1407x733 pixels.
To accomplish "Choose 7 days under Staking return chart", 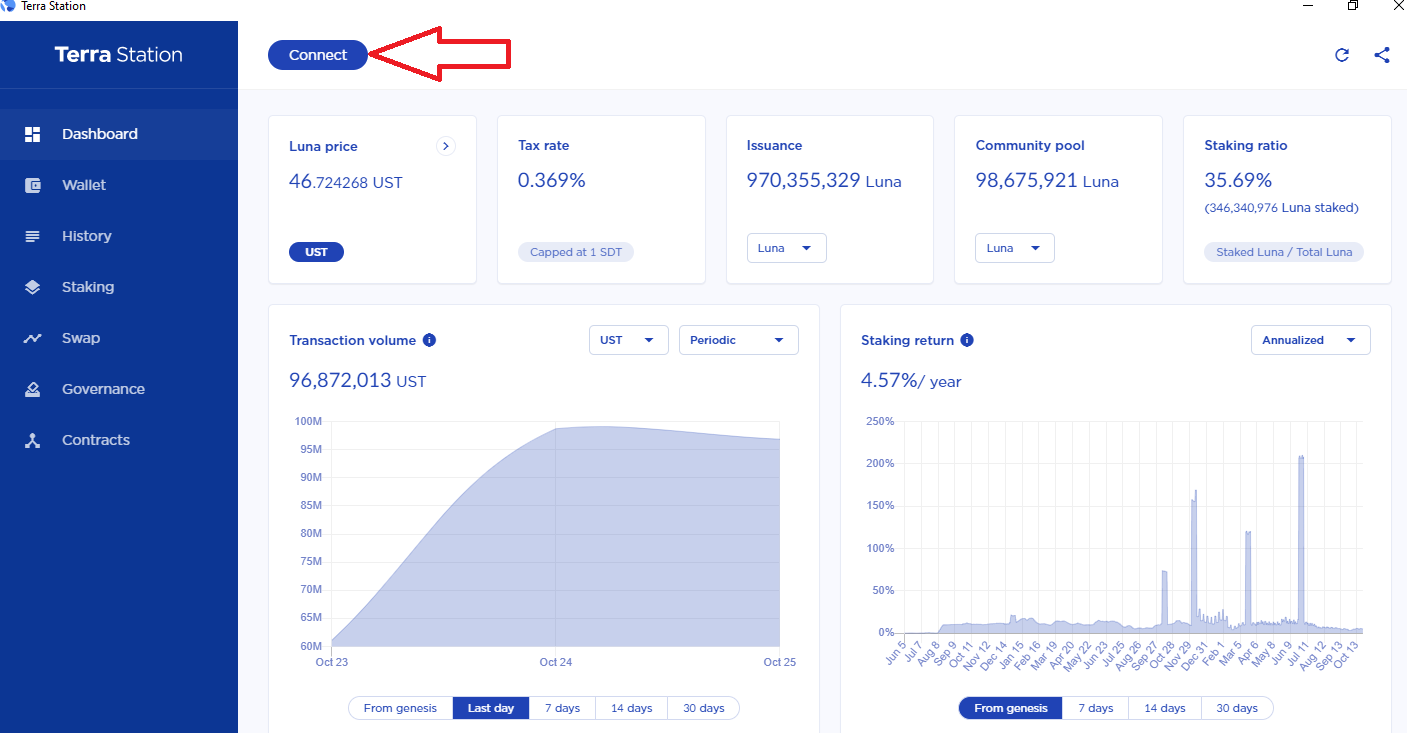I will (1096, 708).
